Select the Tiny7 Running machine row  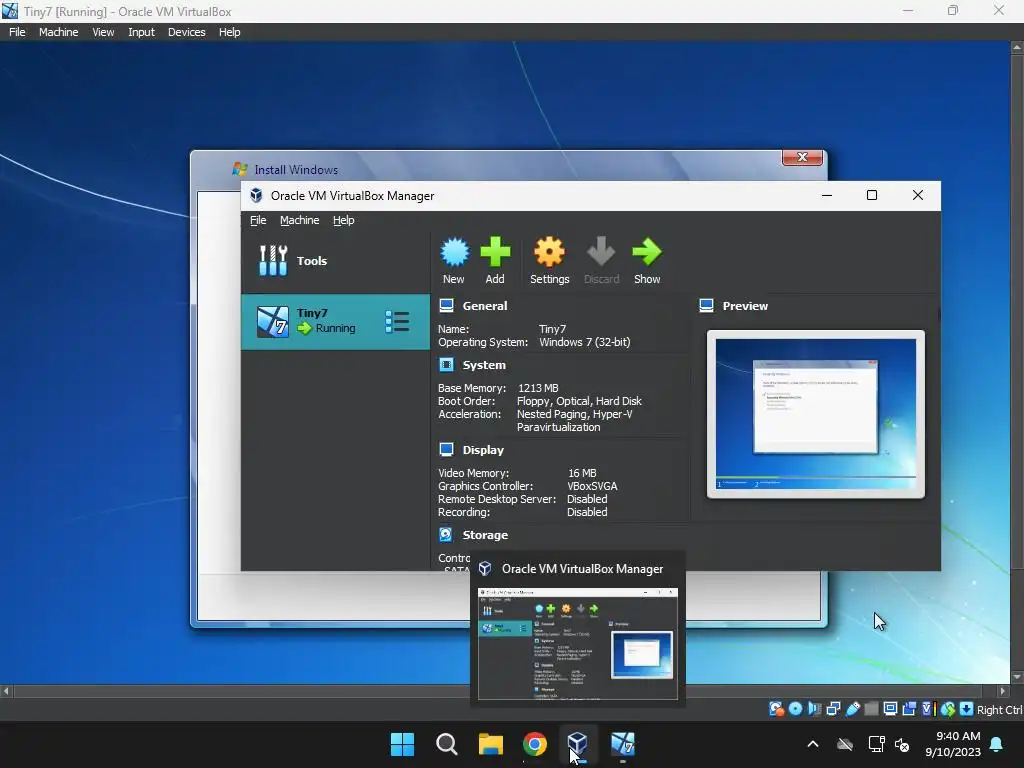click(335, 321)
